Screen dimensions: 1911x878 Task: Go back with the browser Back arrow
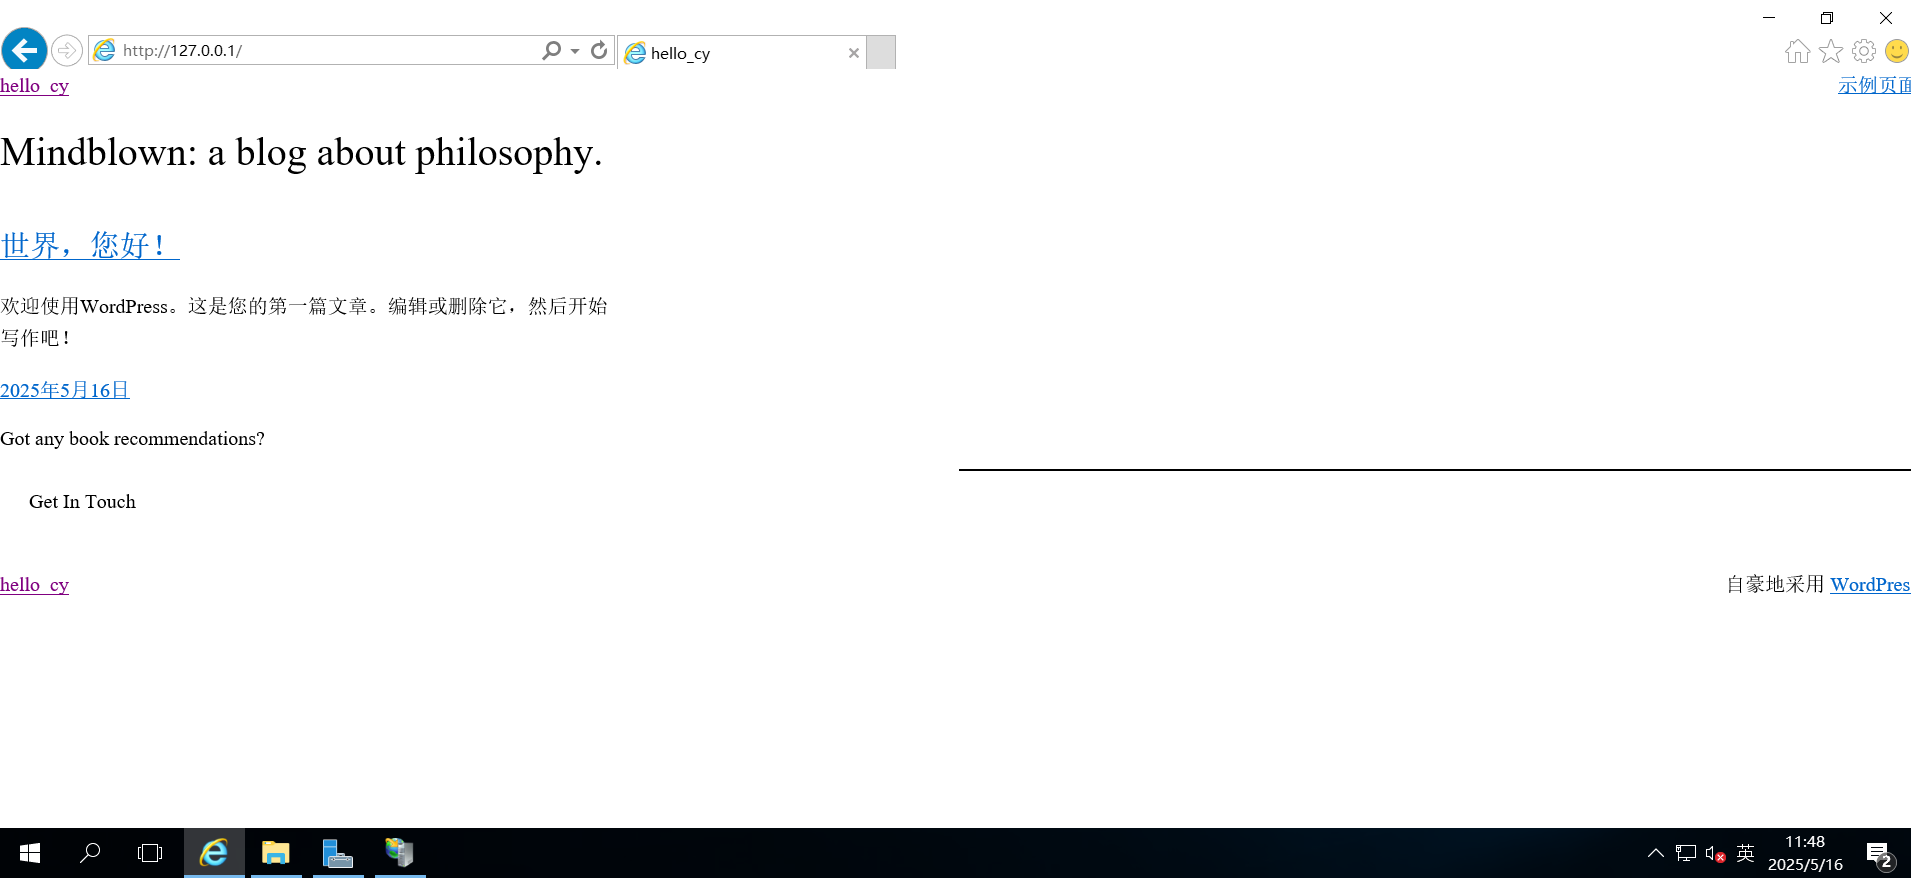click(24, 49)
